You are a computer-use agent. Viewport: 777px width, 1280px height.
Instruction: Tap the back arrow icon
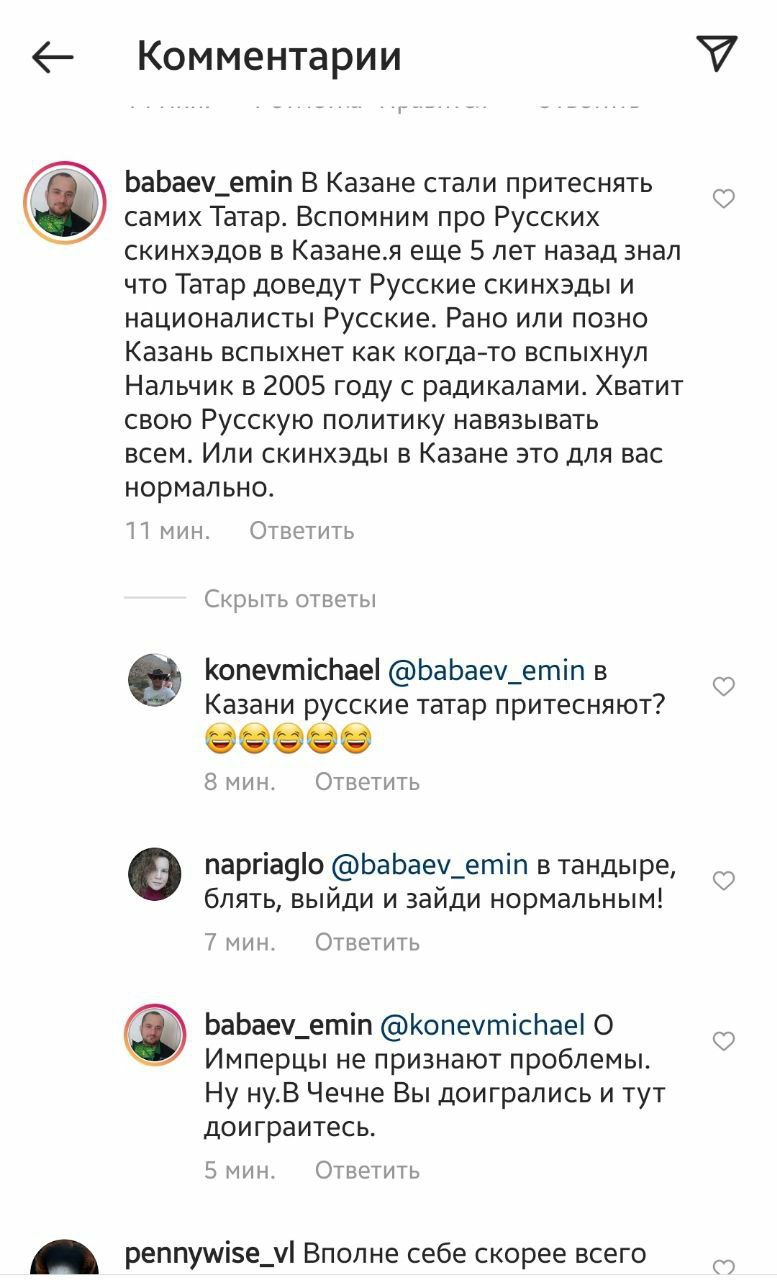pyautogui.click(x=53, y=57)
